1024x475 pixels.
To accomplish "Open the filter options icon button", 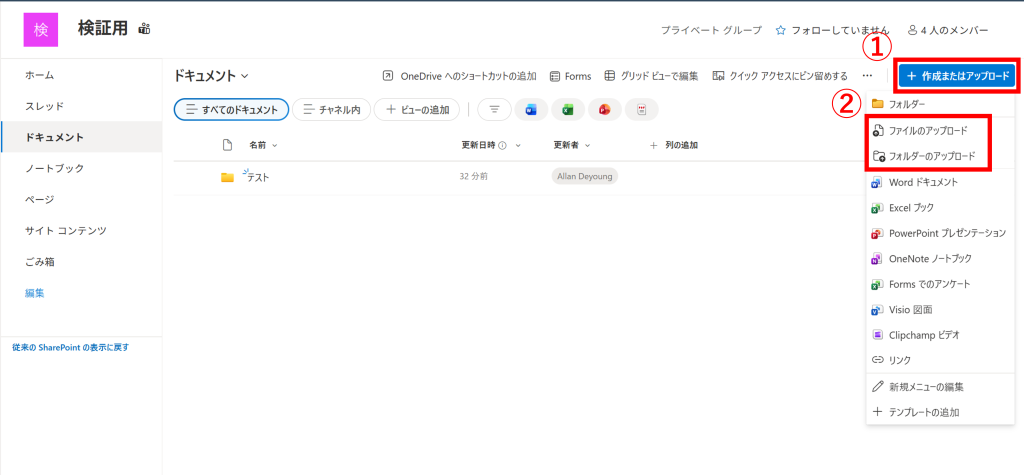I will click(x=494, y=110).
